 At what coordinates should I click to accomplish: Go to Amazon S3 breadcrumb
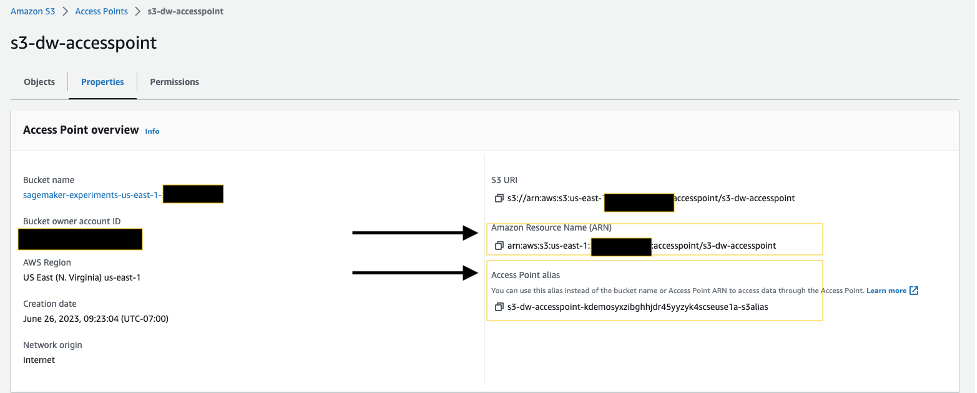[x=33, y=11]
